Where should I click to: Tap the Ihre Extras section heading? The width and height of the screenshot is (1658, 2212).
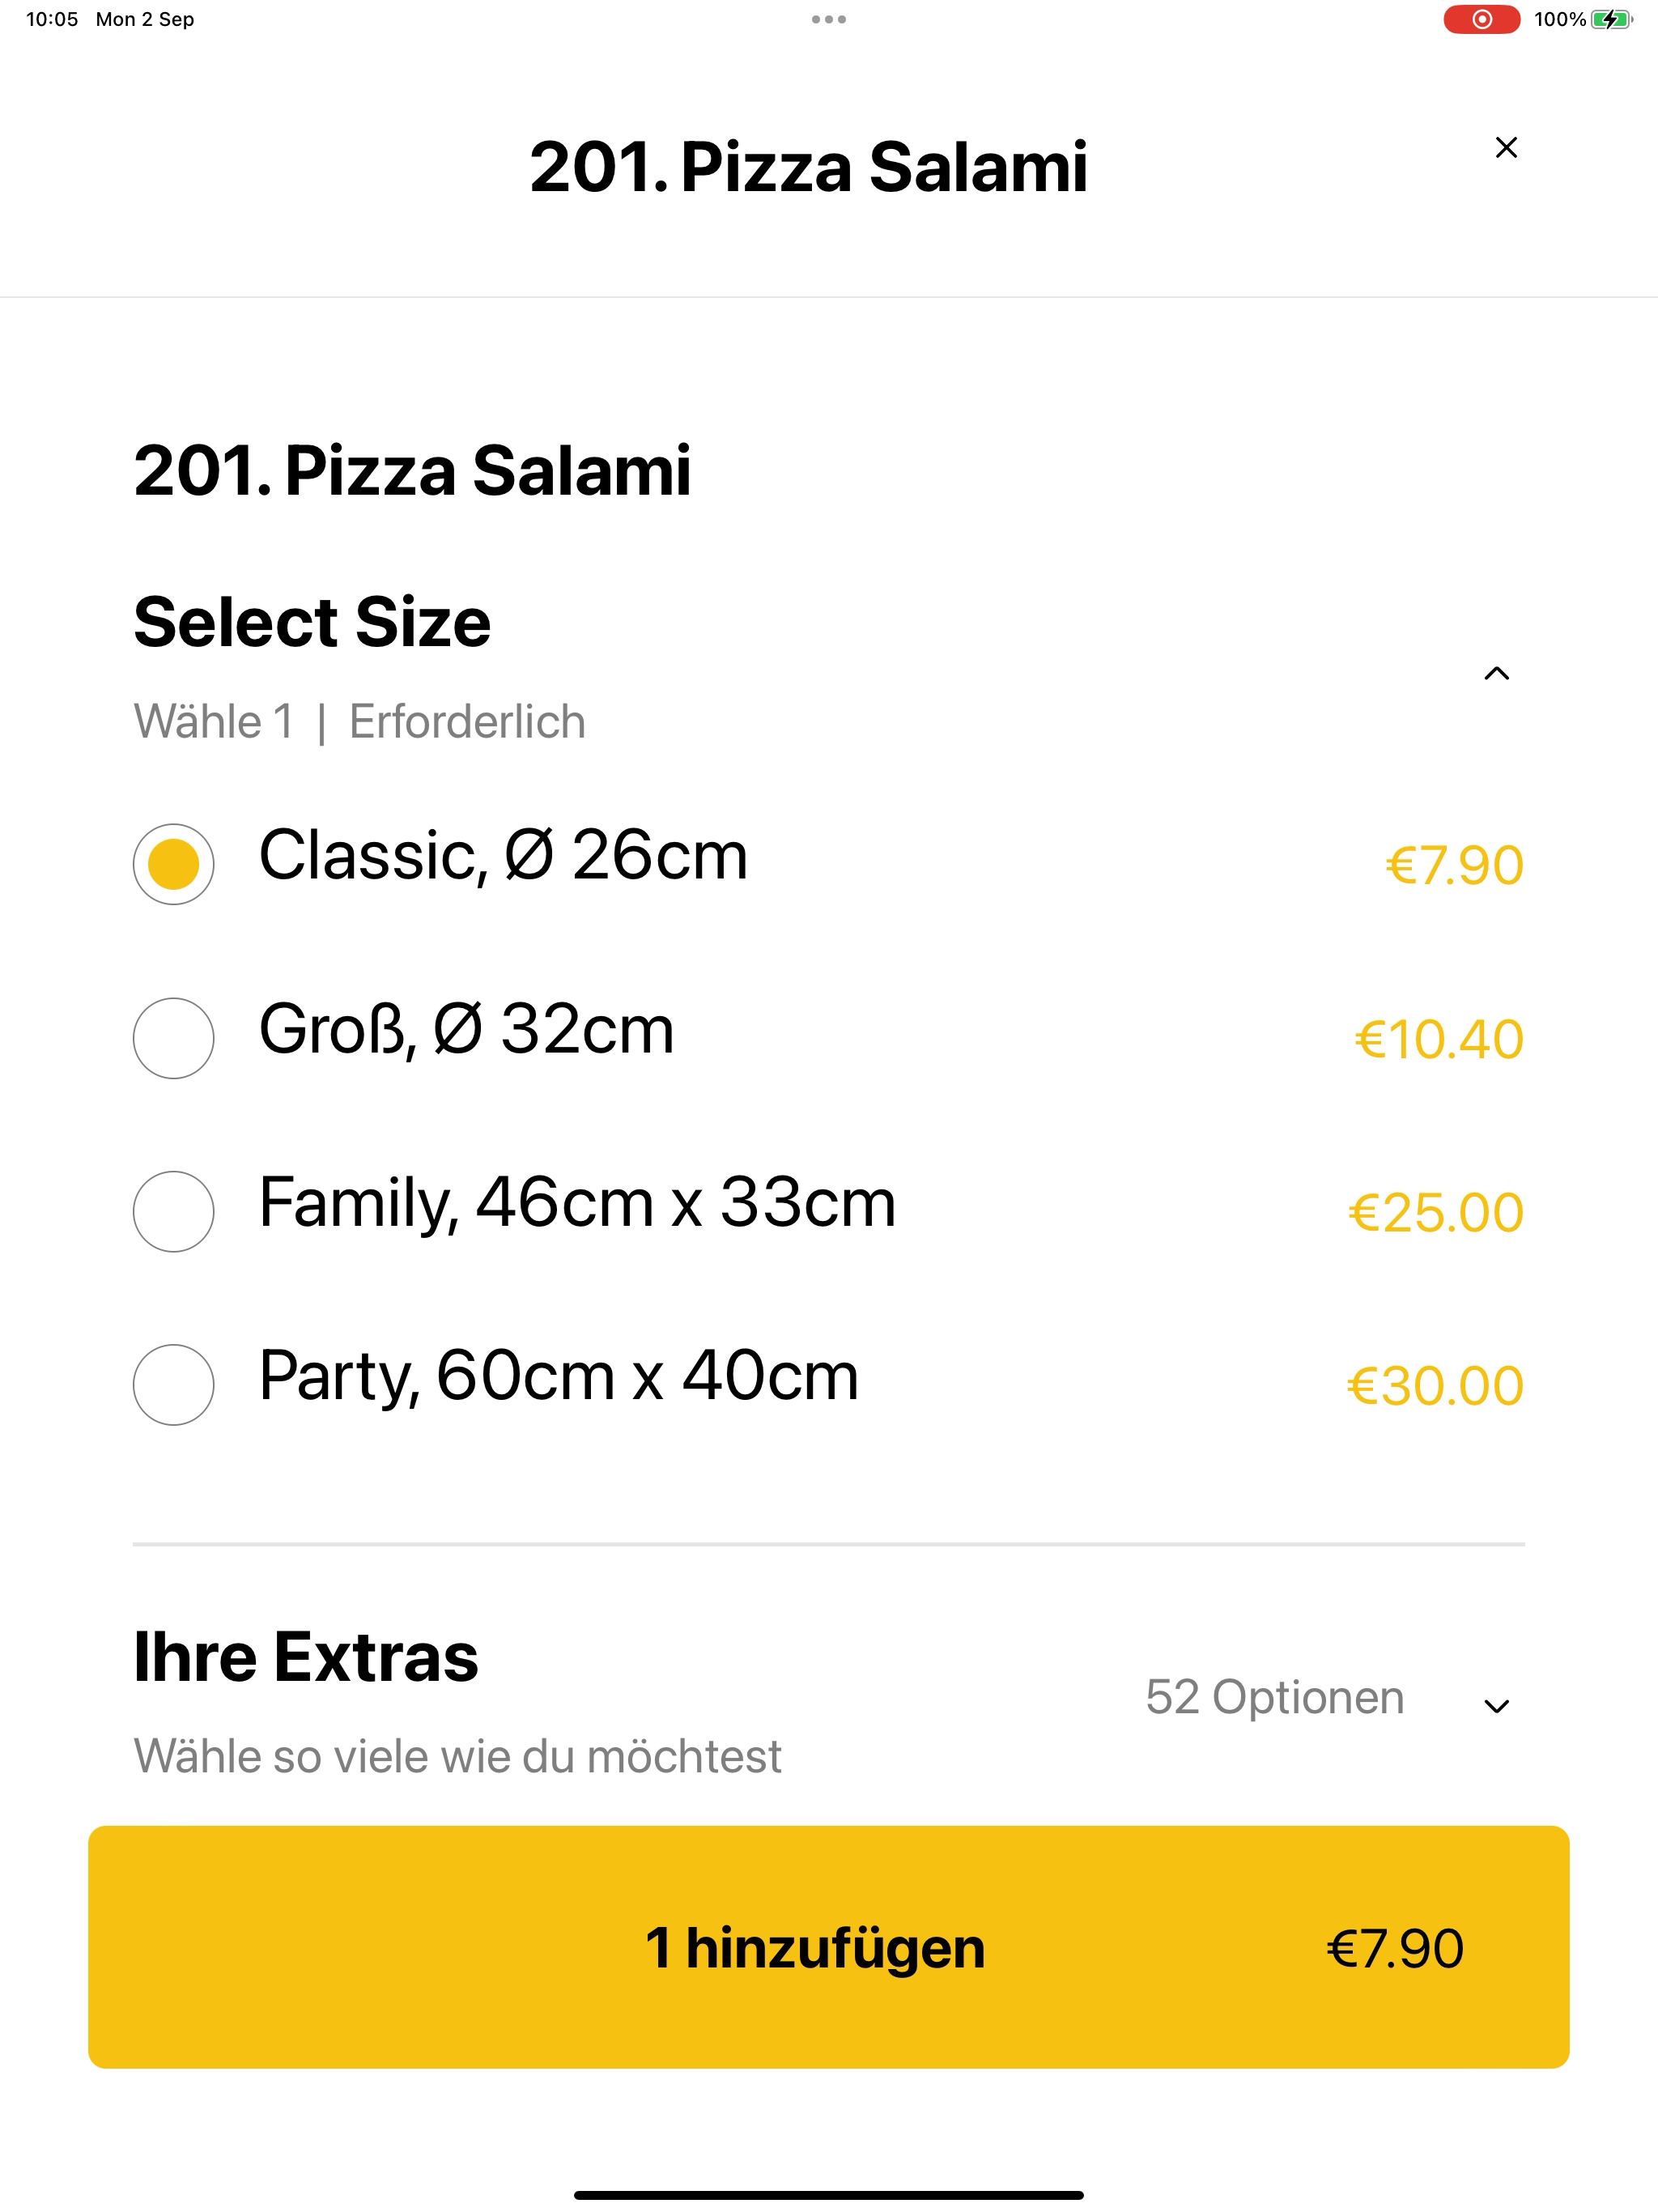[306, 1657]
